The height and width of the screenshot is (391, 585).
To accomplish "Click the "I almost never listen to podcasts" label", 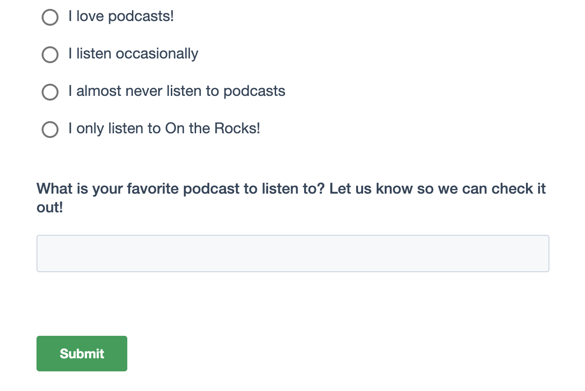I will 177,91.
